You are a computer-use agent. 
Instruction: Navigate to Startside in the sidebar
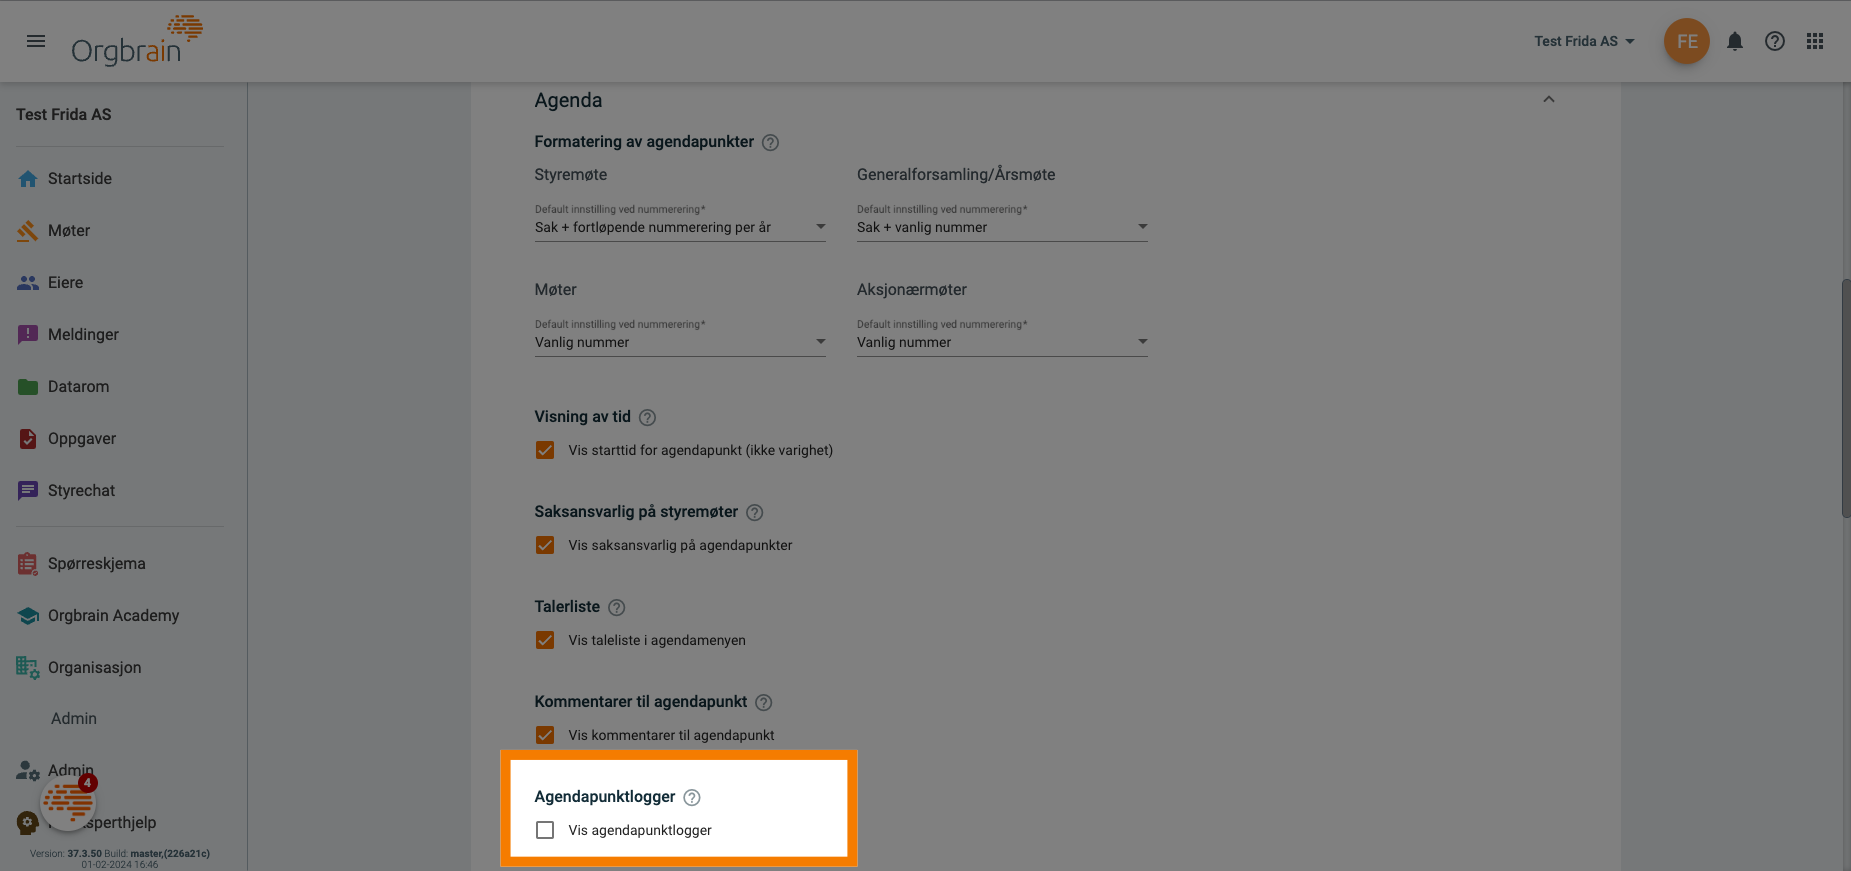79,178
